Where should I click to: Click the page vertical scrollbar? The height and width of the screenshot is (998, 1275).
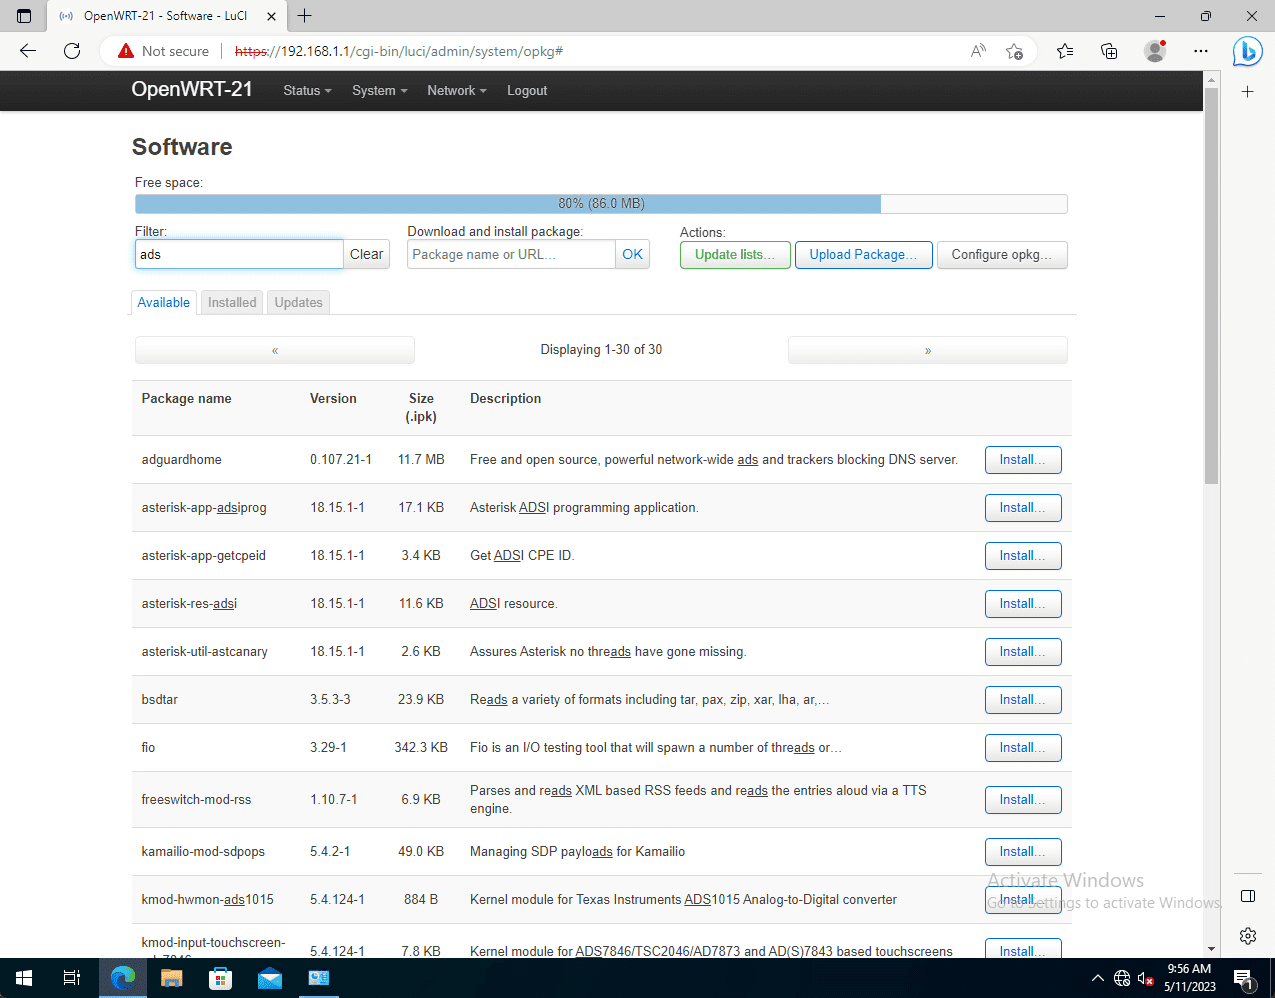1211,285
